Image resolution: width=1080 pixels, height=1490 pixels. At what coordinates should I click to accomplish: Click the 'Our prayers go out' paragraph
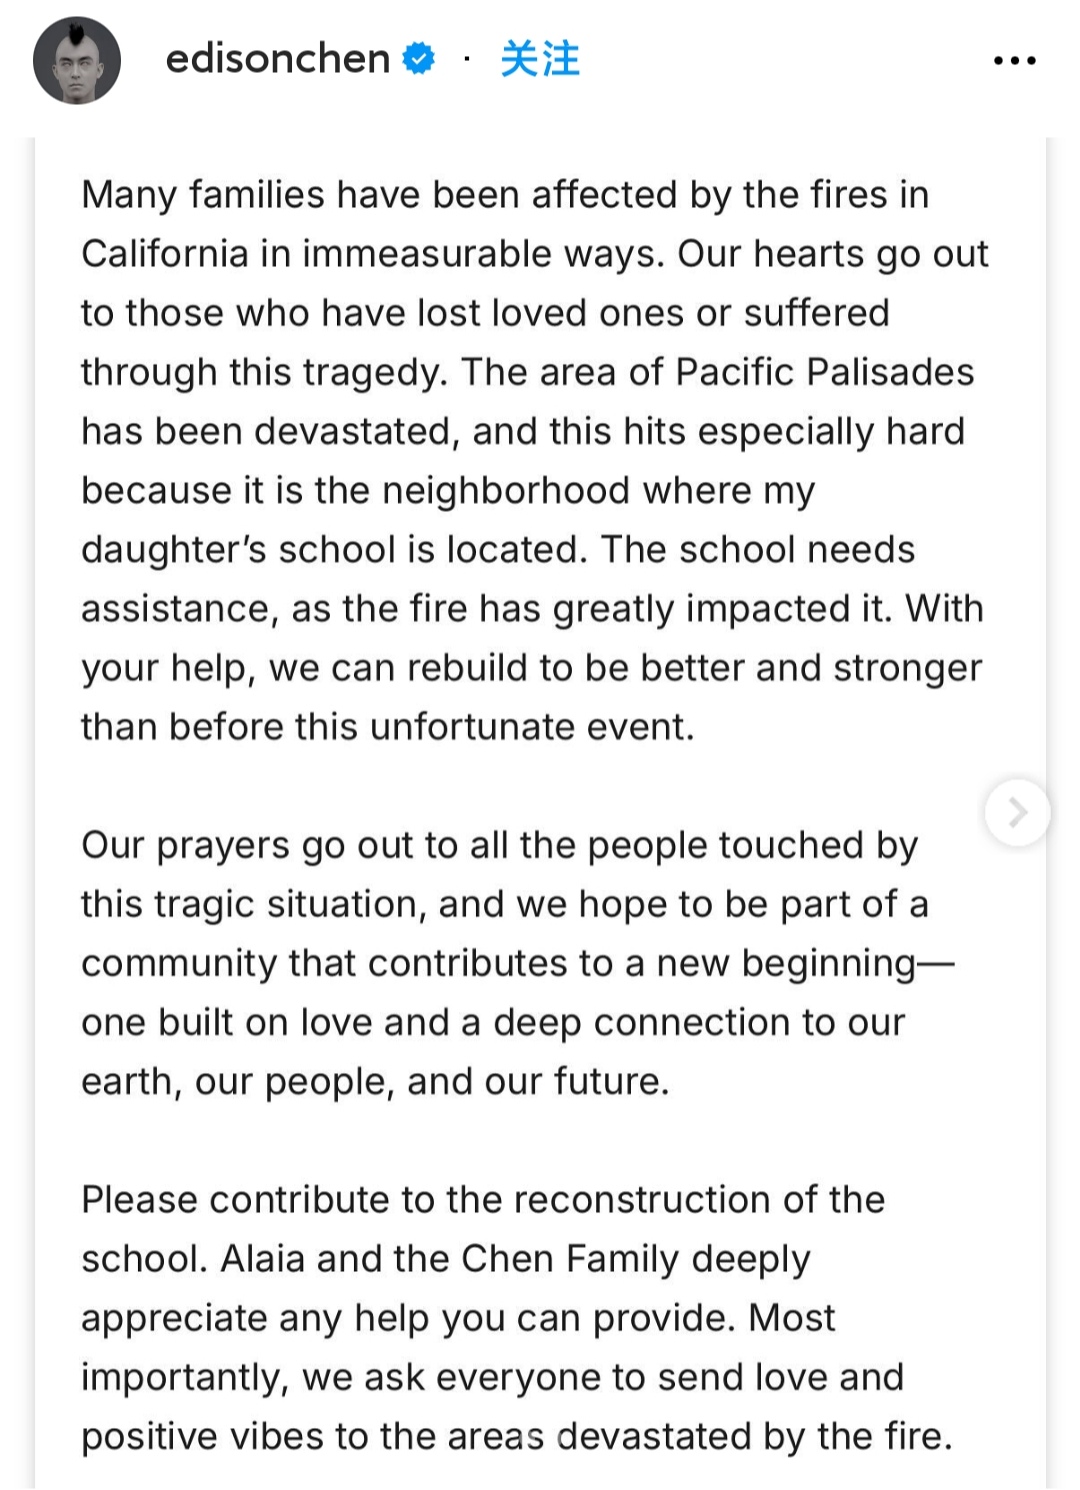510,963
